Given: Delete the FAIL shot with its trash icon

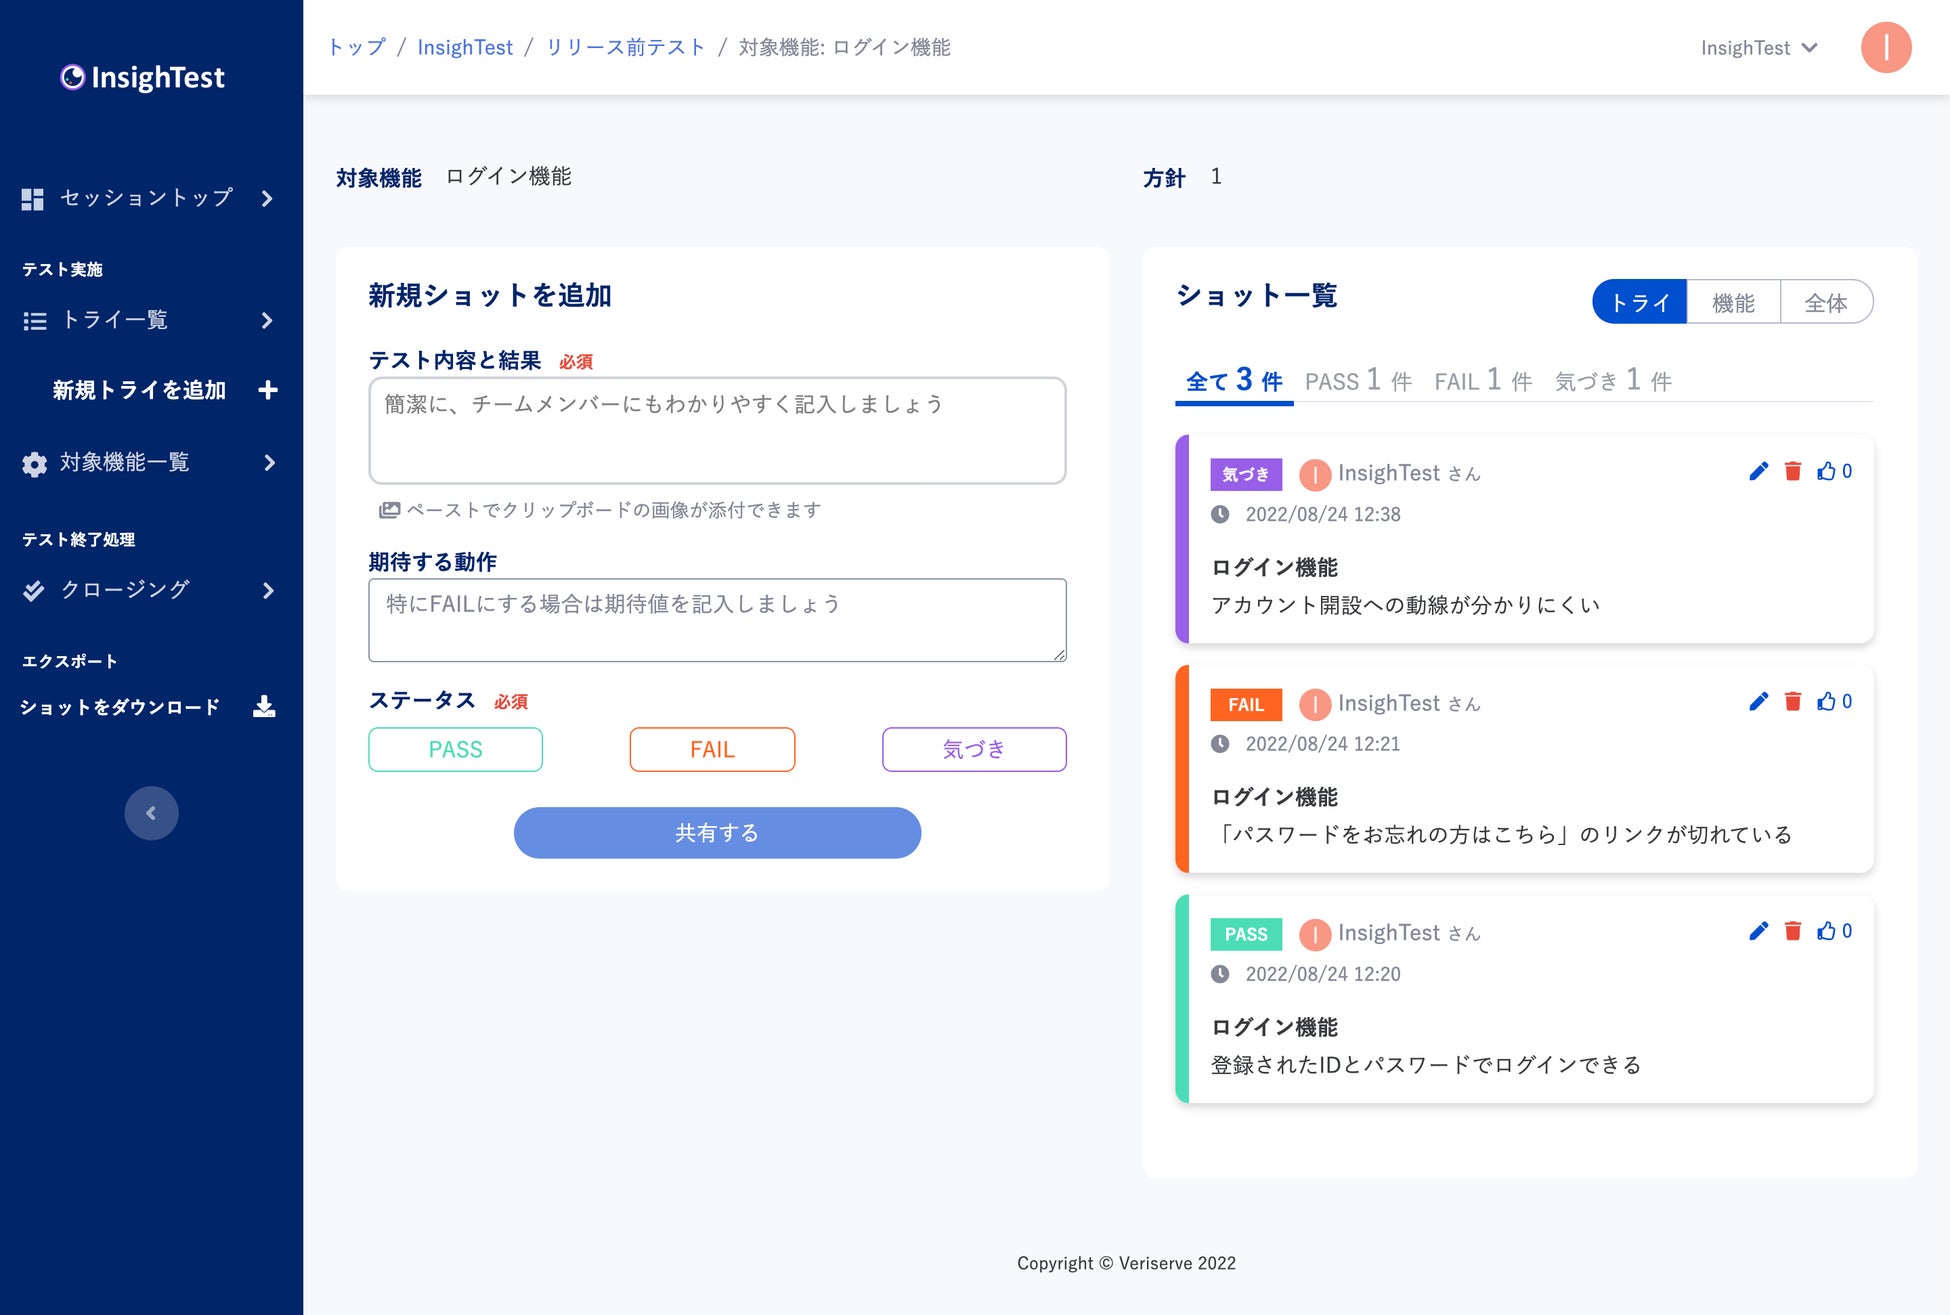Looking at the screenshot, I should [x=1792, y=701].
